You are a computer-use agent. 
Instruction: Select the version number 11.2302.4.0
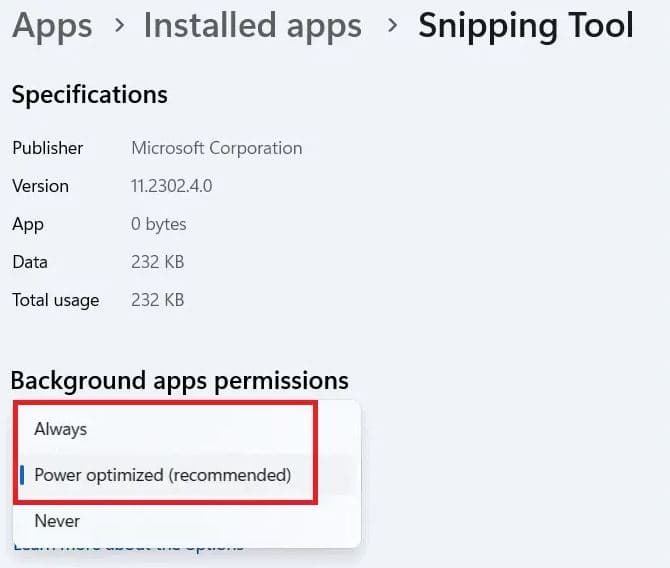pos(171,186)
